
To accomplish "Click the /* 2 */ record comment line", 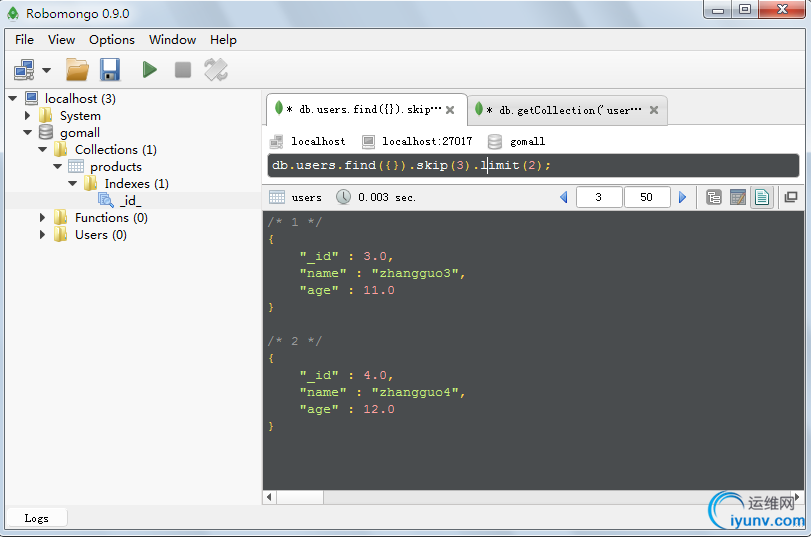I will tap(295, 341).
